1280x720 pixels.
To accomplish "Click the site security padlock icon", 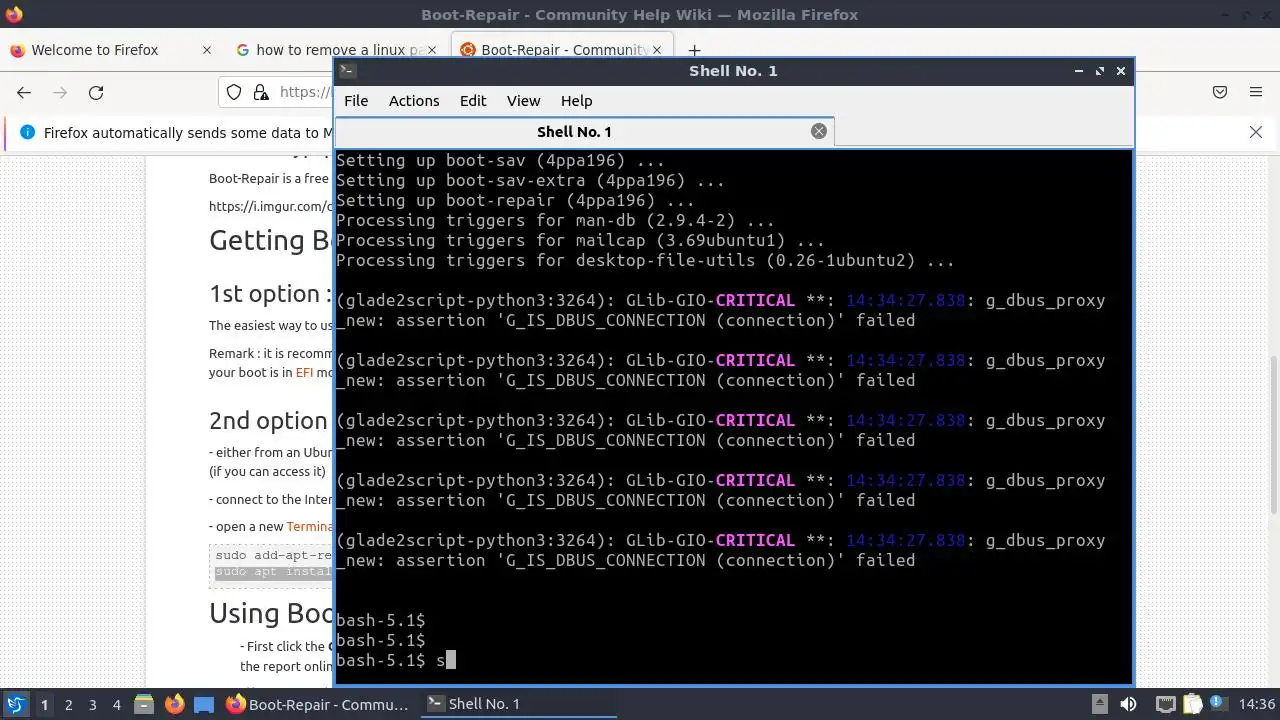I will tap(260, 92).
